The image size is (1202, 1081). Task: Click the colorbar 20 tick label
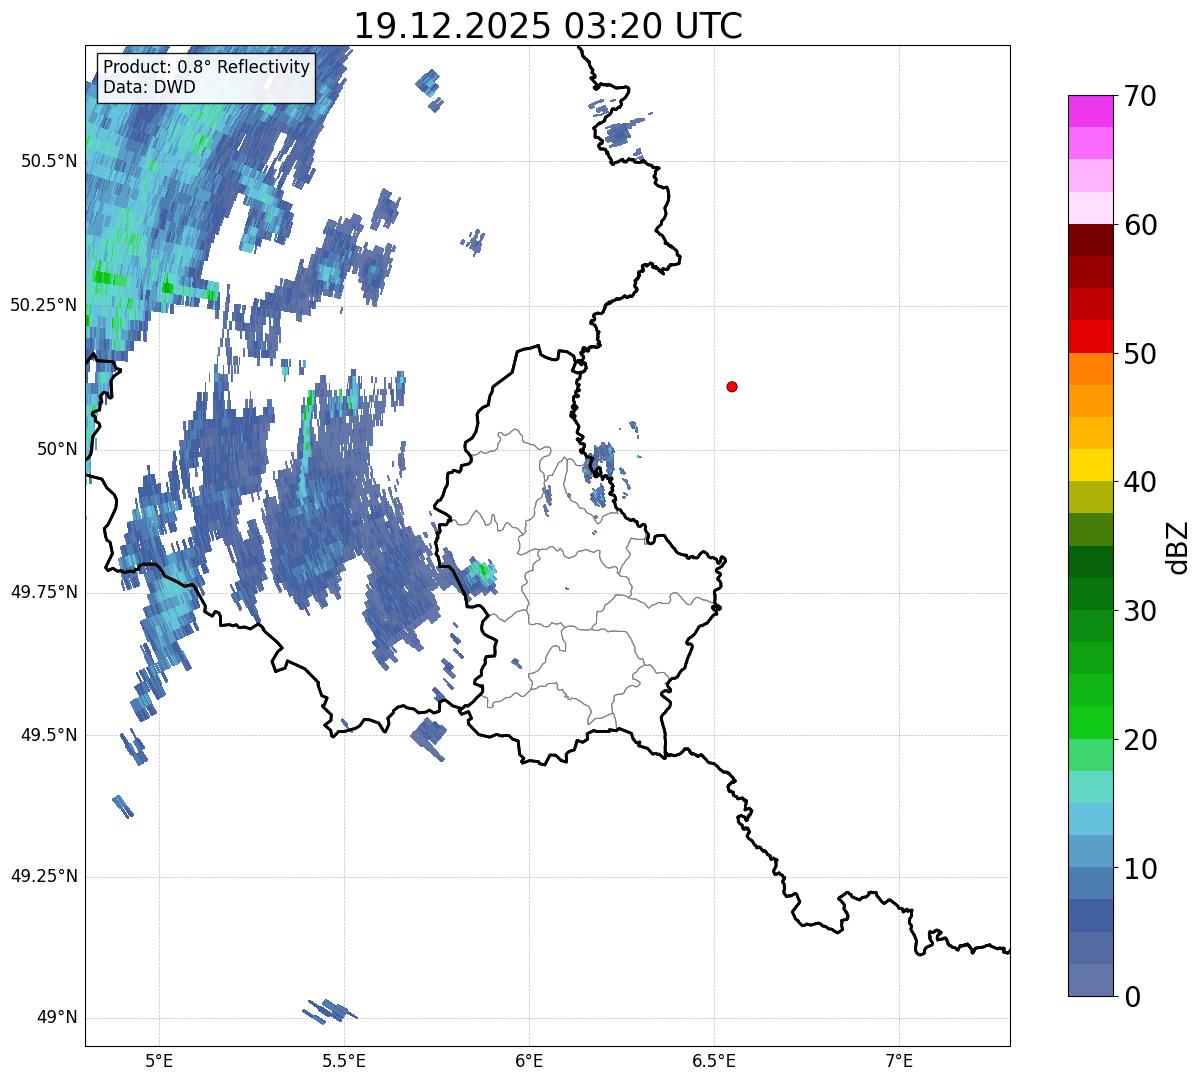[1140, 740]
